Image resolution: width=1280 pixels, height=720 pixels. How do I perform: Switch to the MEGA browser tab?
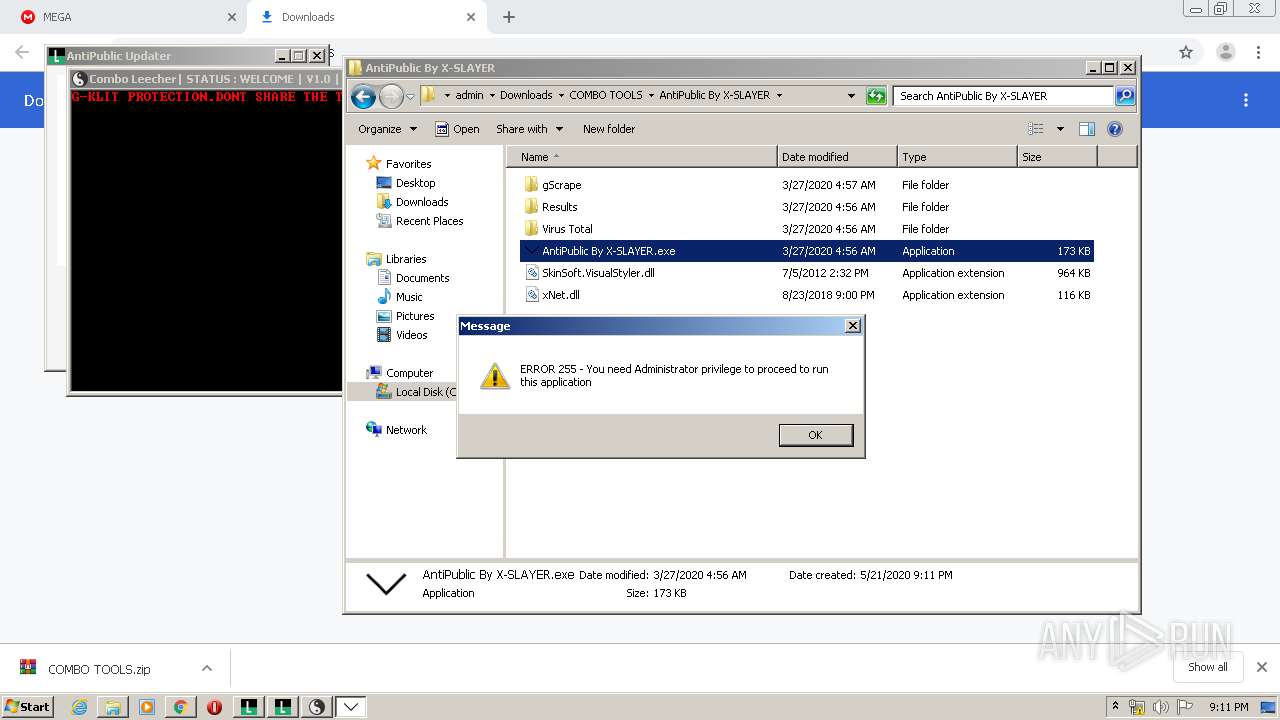[x=126, y=17]
